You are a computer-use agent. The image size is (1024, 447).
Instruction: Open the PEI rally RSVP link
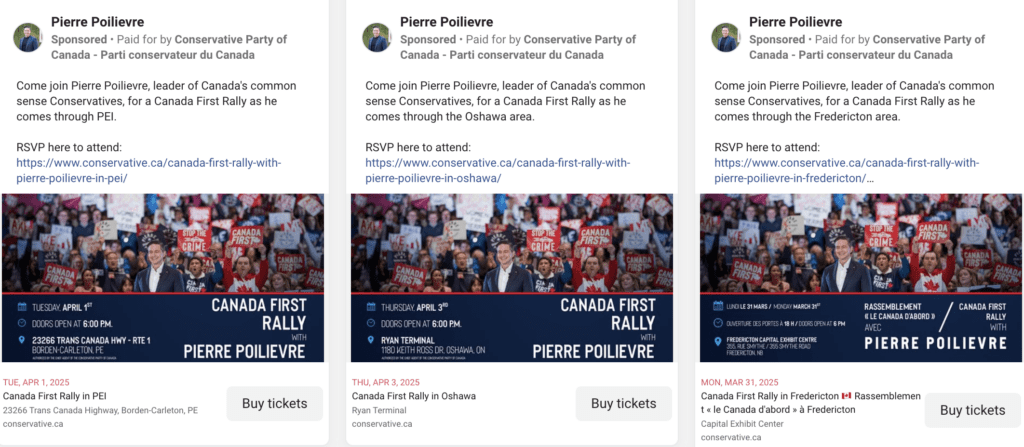(x=148, y=163)
